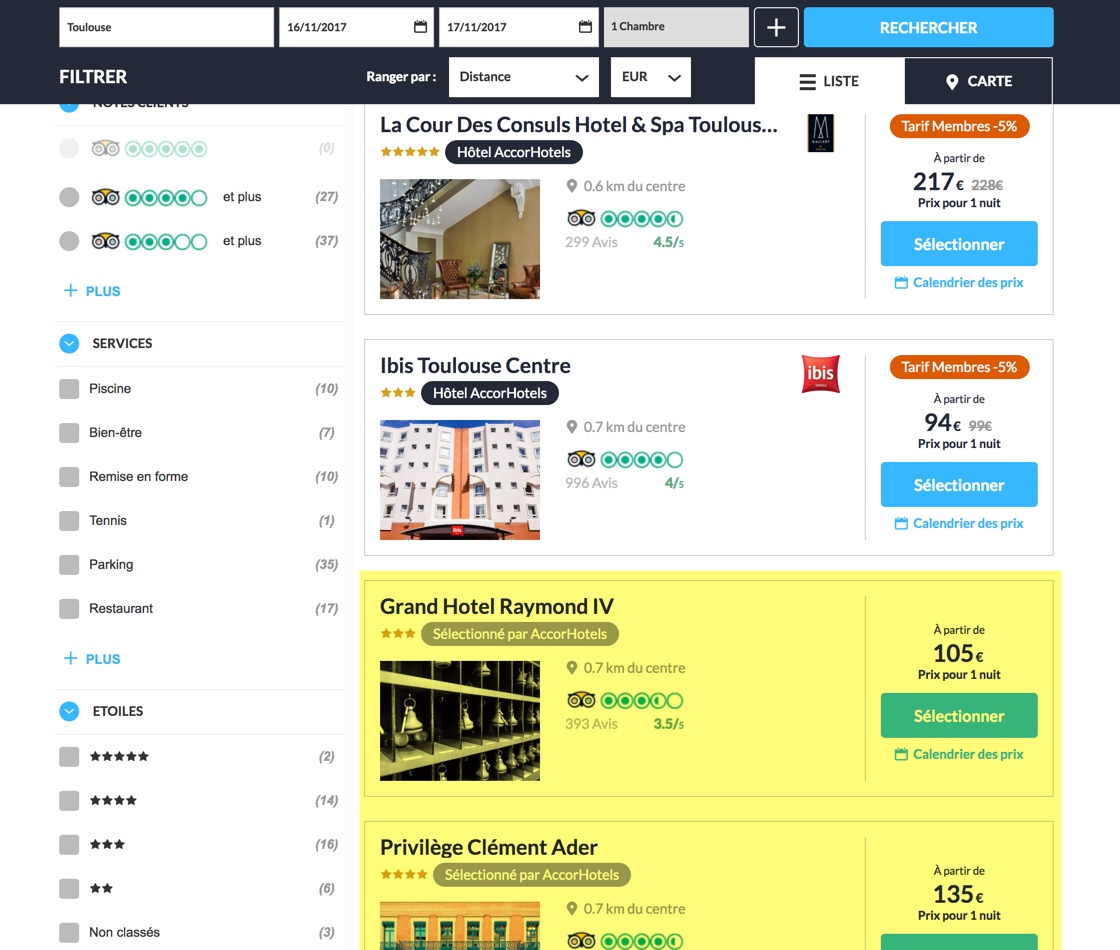Check the two-star Etoiles filter
Screen dimensions: 1120x950
point(69,889)
